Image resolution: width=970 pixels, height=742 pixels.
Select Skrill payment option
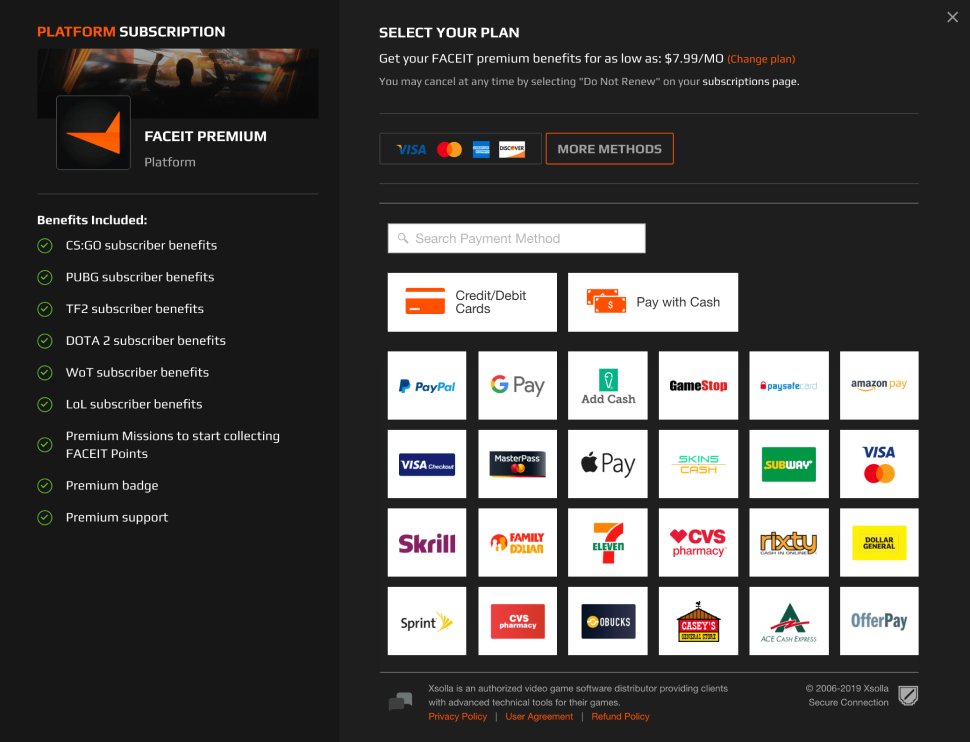(427, 542)
